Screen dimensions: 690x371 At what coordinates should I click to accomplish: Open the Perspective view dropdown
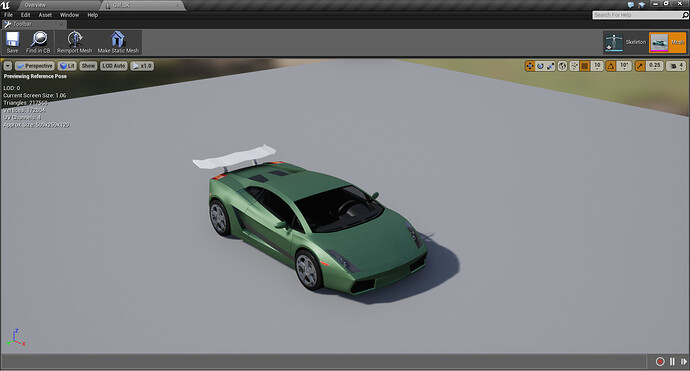35,66
